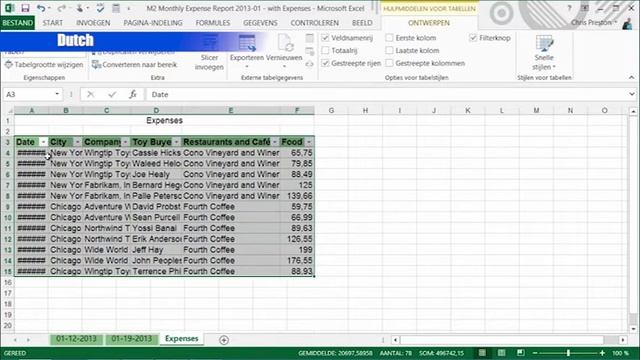Switch to the FORMULES tab

(x=213, y=23)
